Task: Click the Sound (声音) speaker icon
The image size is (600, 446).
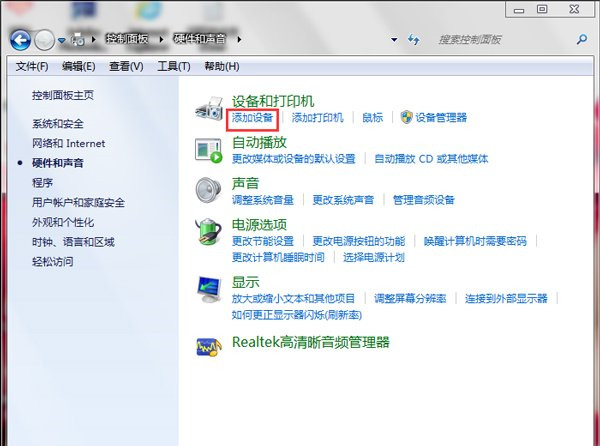Action: (209, 190)
